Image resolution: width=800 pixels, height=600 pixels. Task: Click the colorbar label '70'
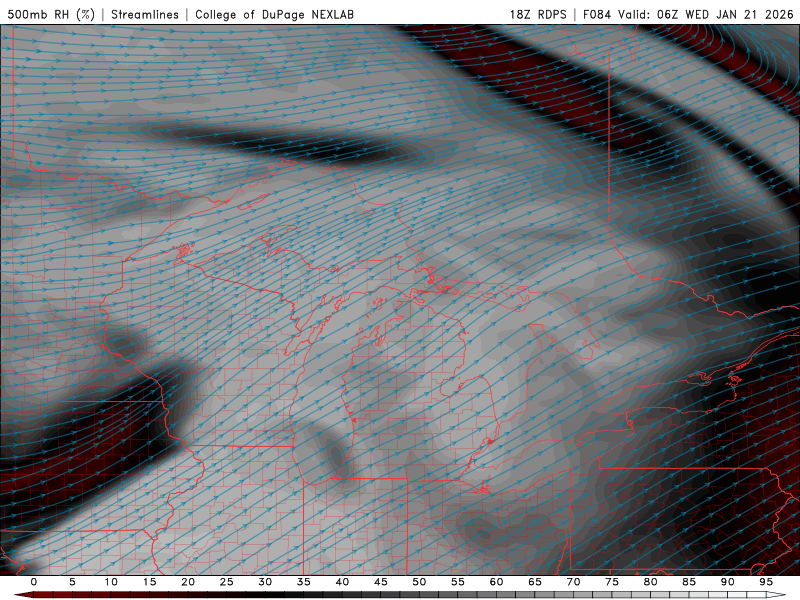coord(573,582)
